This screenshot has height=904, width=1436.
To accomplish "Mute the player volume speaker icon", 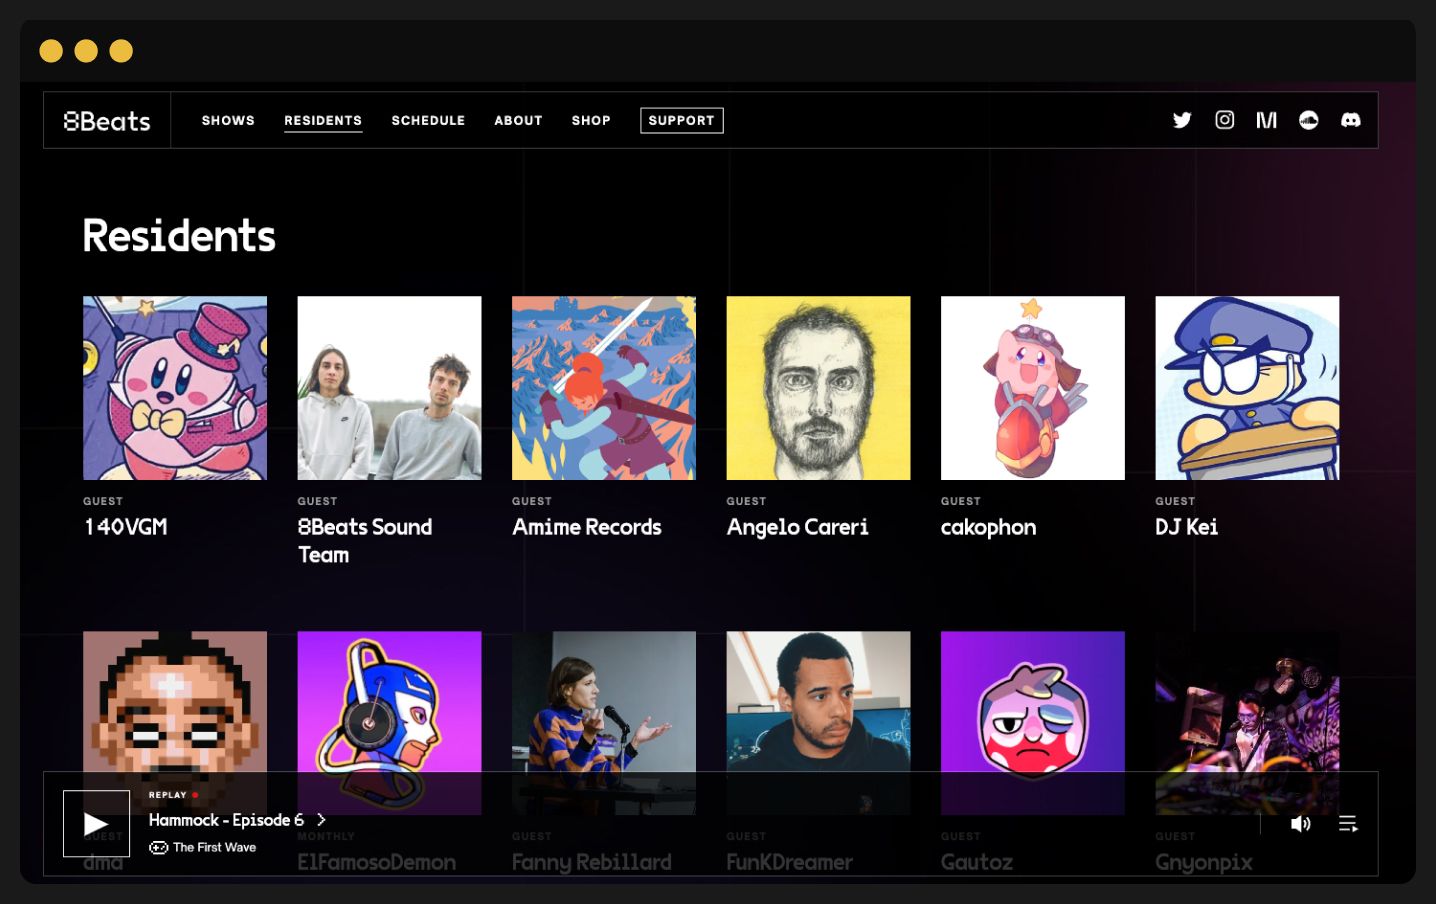I will pyautogui.click(x=1300, y=824).
